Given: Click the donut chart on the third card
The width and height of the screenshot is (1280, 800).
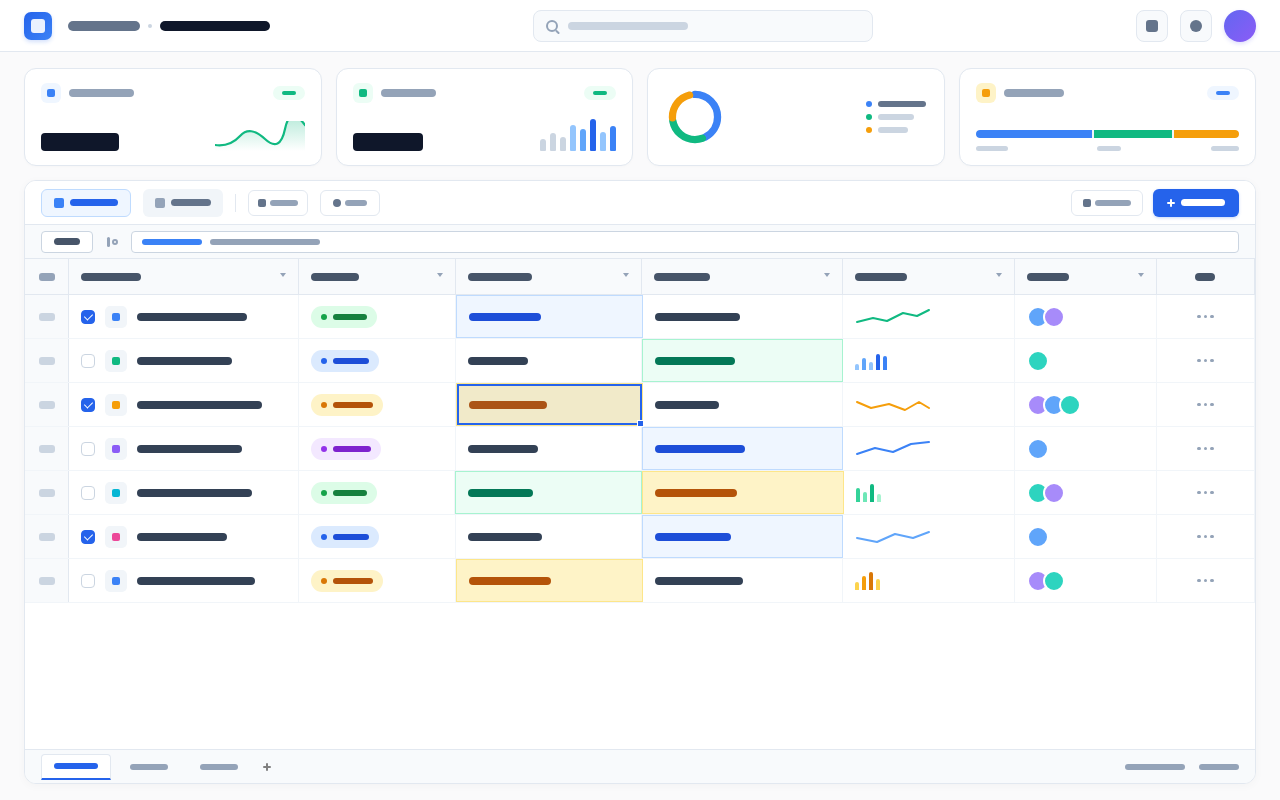Looking at the screenshot, I should click(695, 117).
